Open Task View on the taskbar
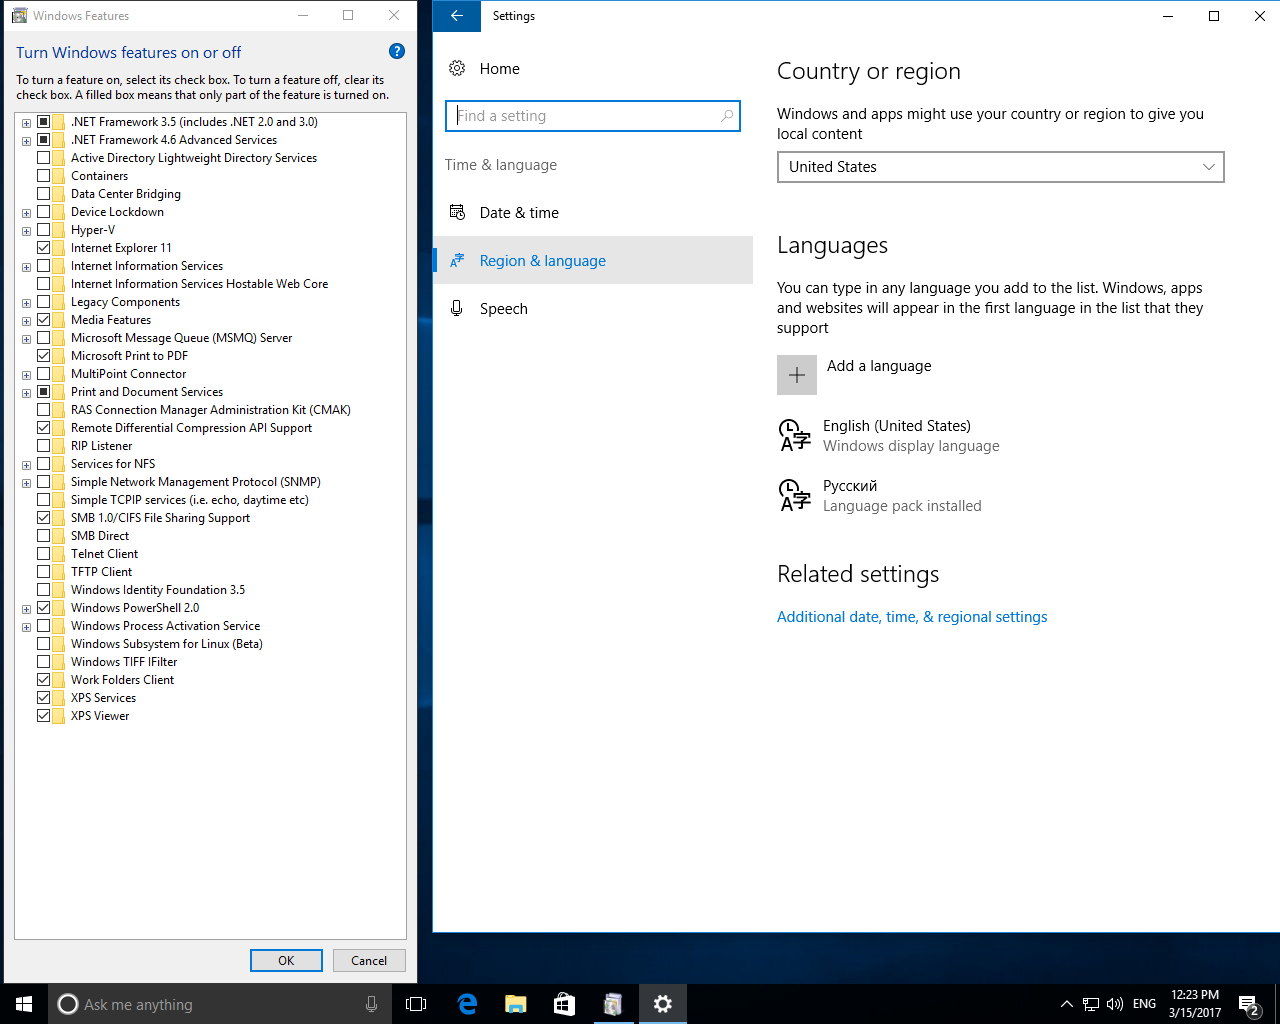 click(x=416, y=1004)
